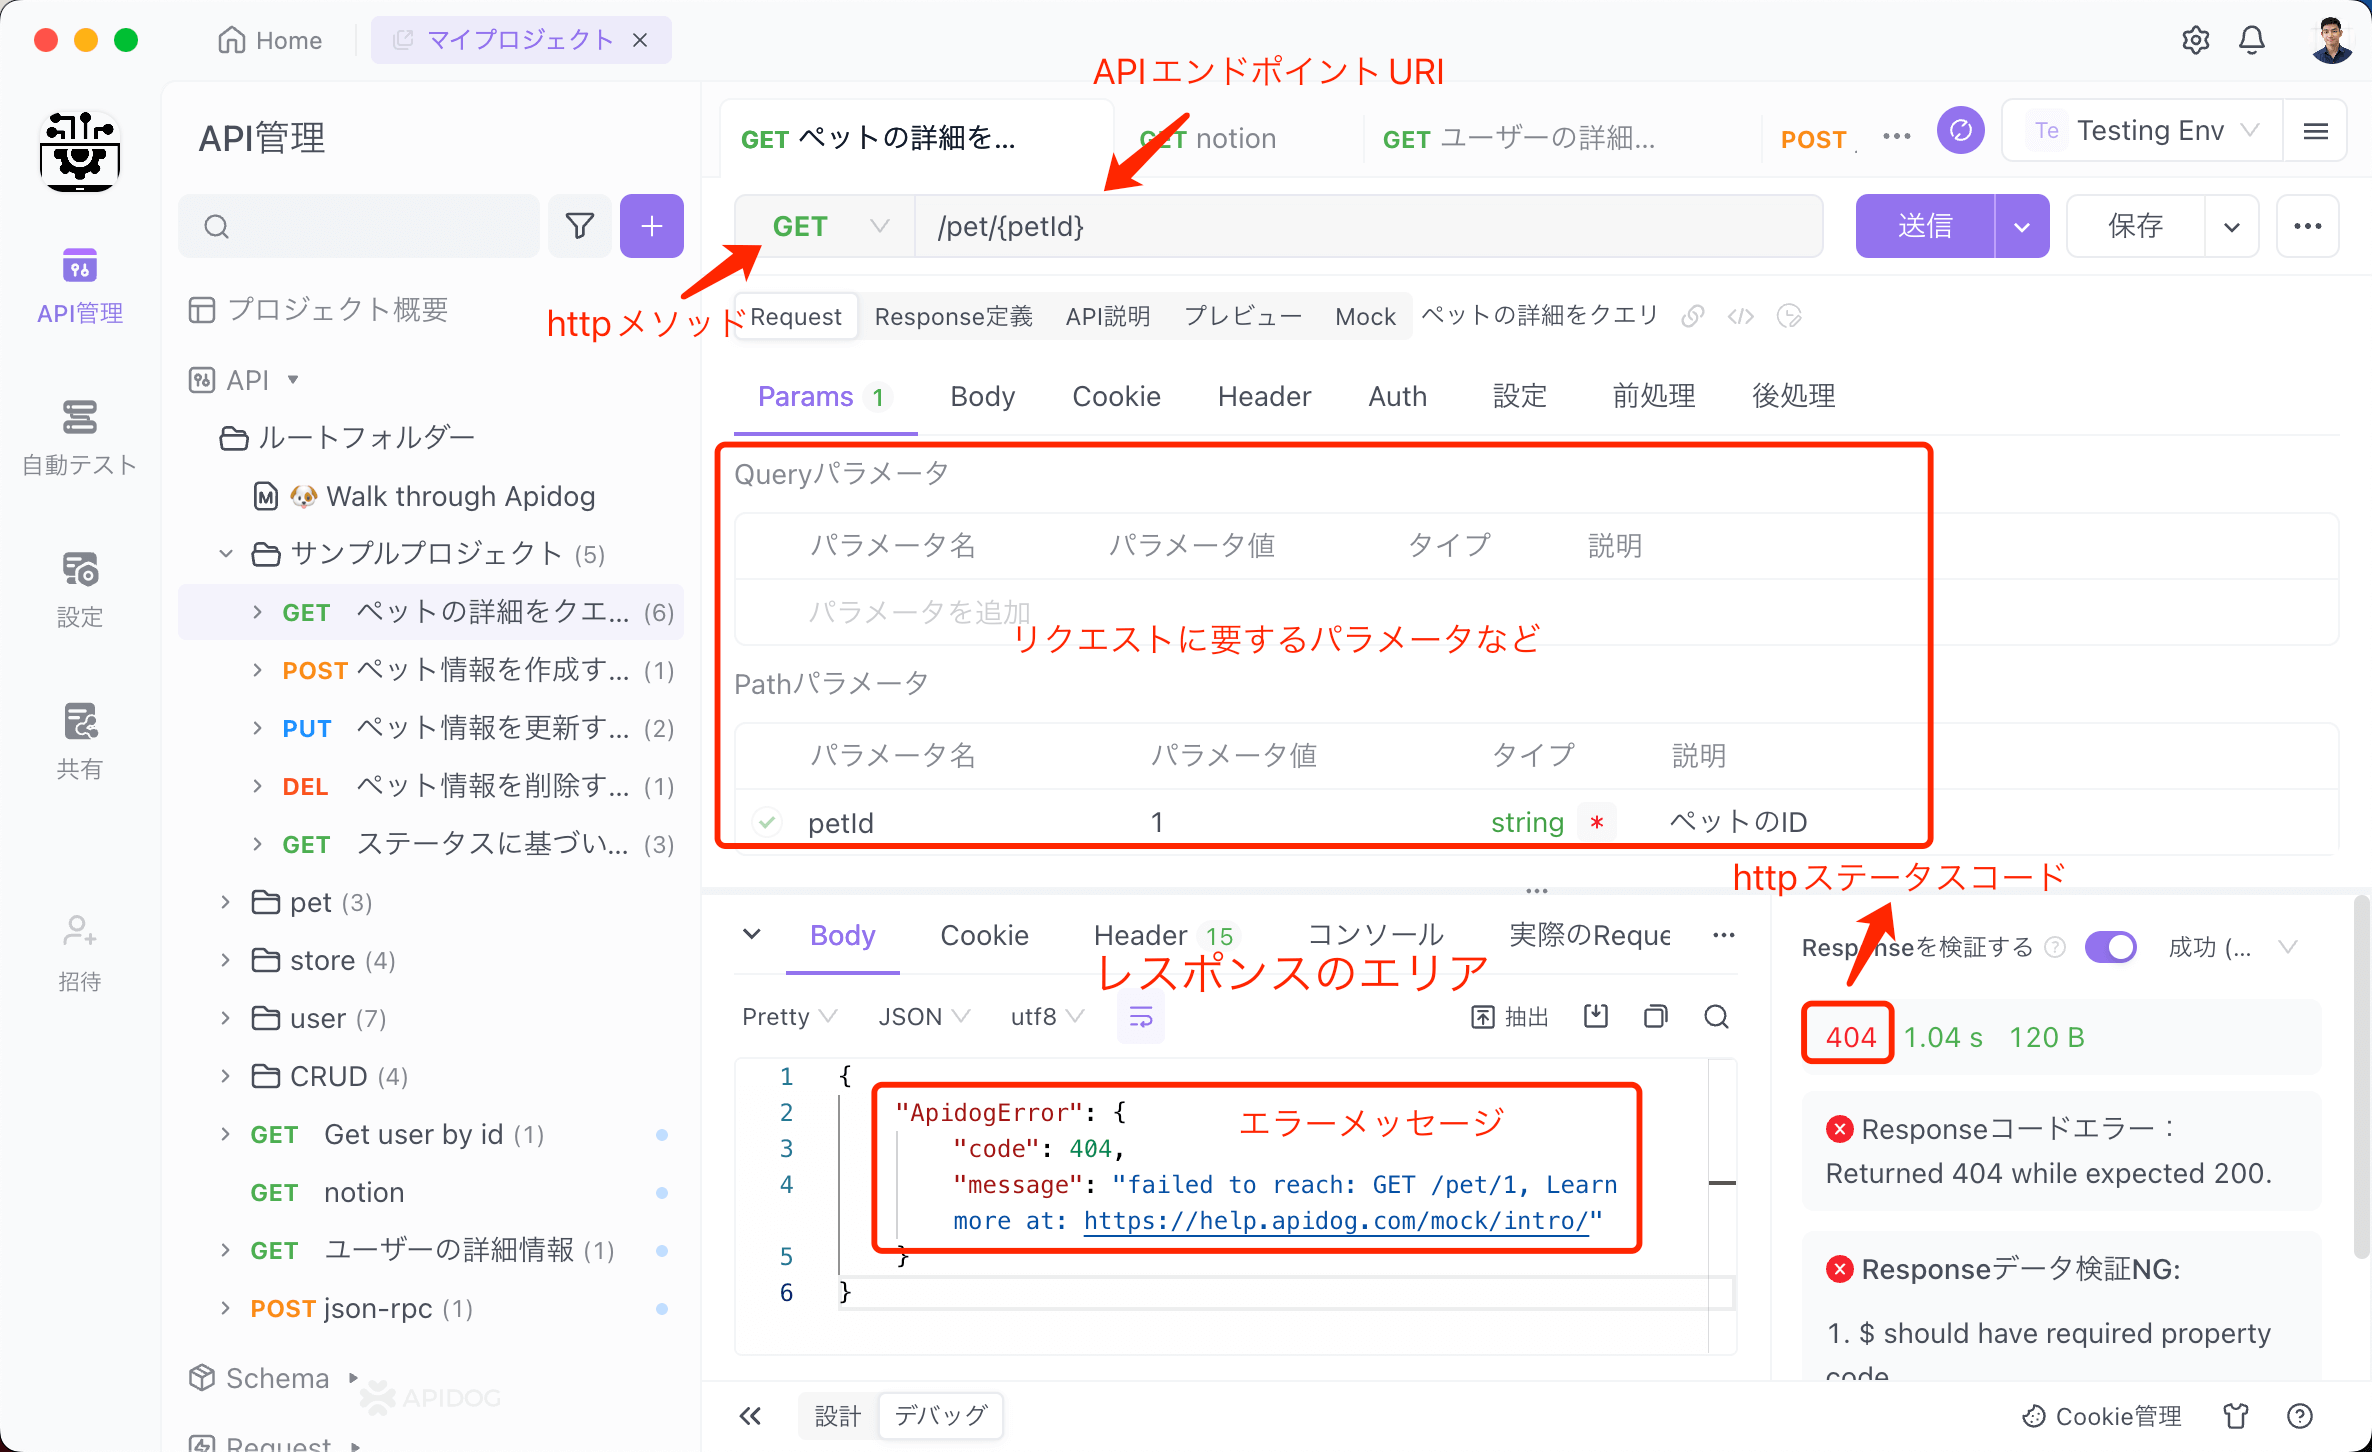Expand the pet folder in tree
The image size is (2372, 1452).
(x=226, y=902)
